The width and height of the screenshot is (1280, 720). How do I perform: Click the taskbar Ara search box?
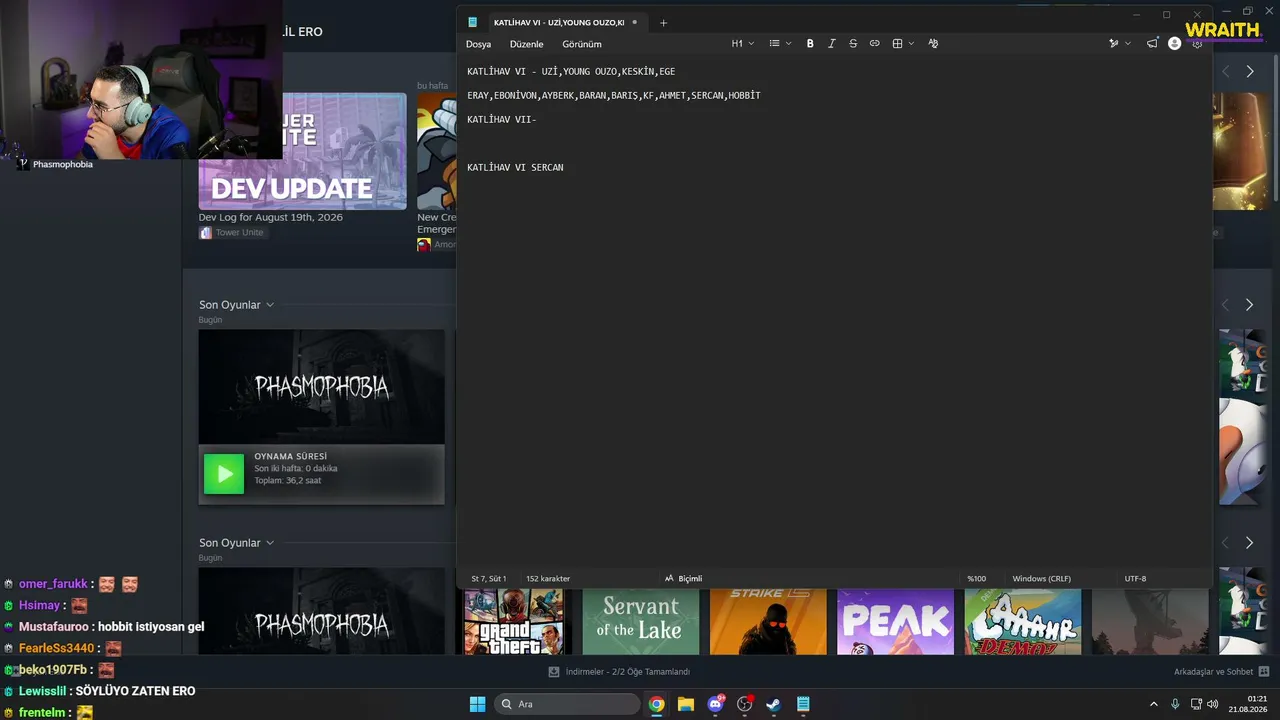pos(568,704)
